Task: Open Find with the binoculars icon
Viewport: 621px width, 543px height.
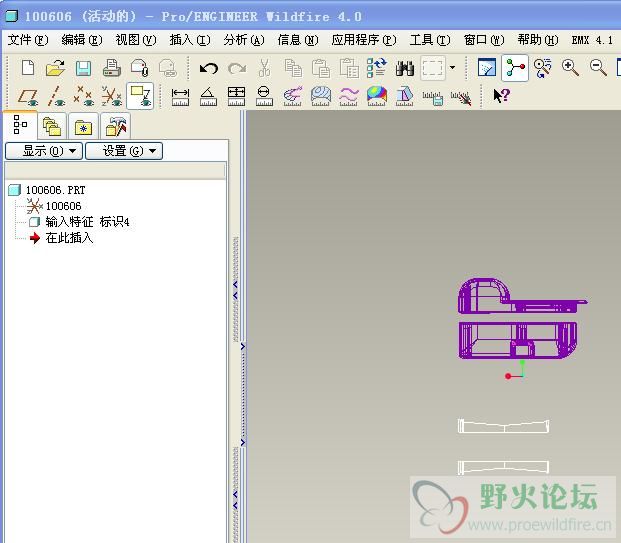Action: pyautogui.click(x=405, y=69)
